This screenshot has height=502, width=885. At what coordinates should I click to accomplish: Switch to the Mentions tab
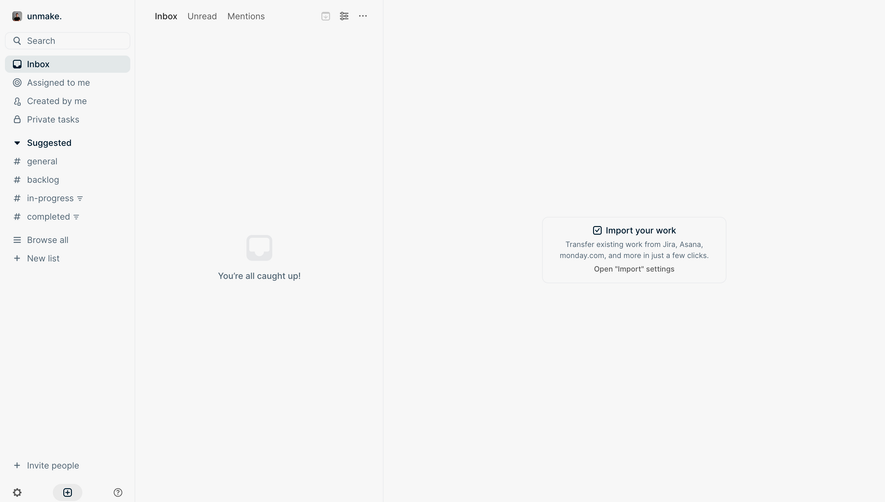click(x=246, y=16)
